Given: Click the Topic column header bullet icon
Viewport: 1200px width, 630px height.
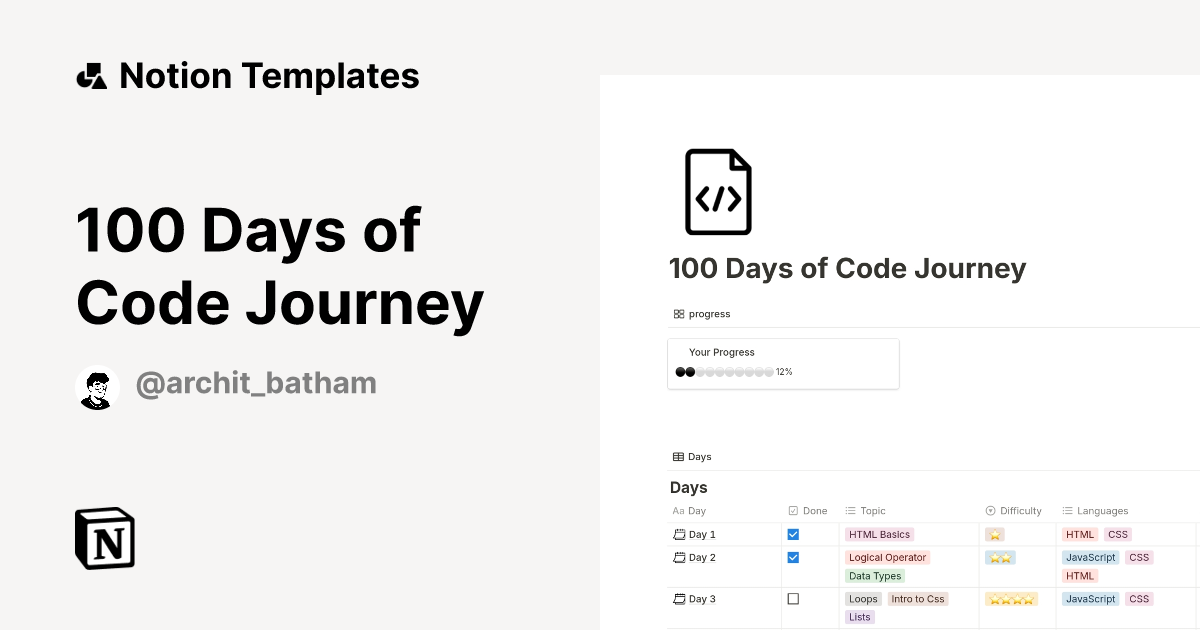Looking at the screenshot, I should [x=847, y=510].
